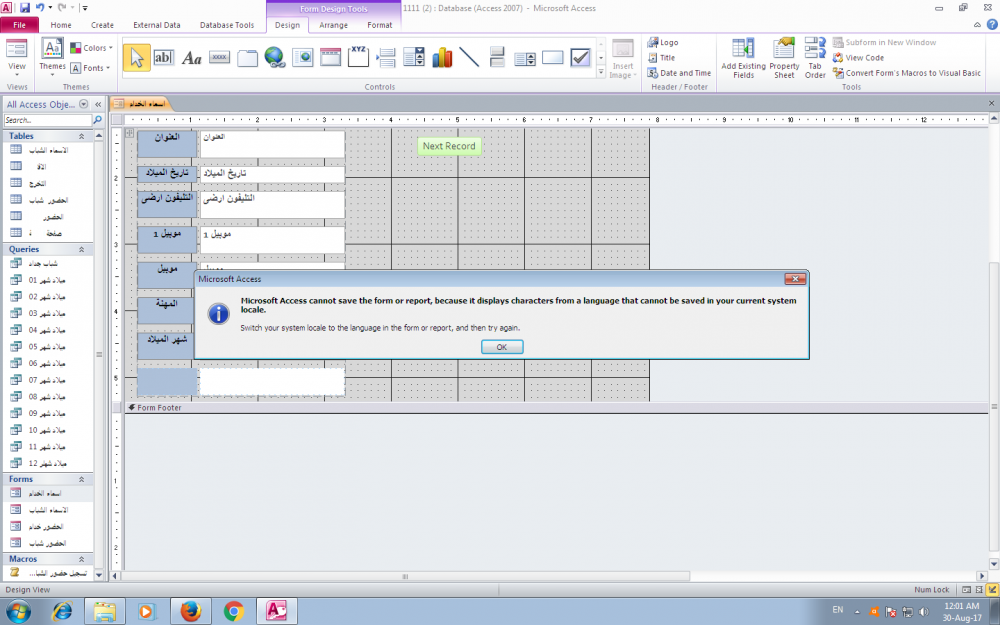This screenshot has height=625, width=1000.
Task: Select the Tab Control tool
Action: click(x=247, y=58)
